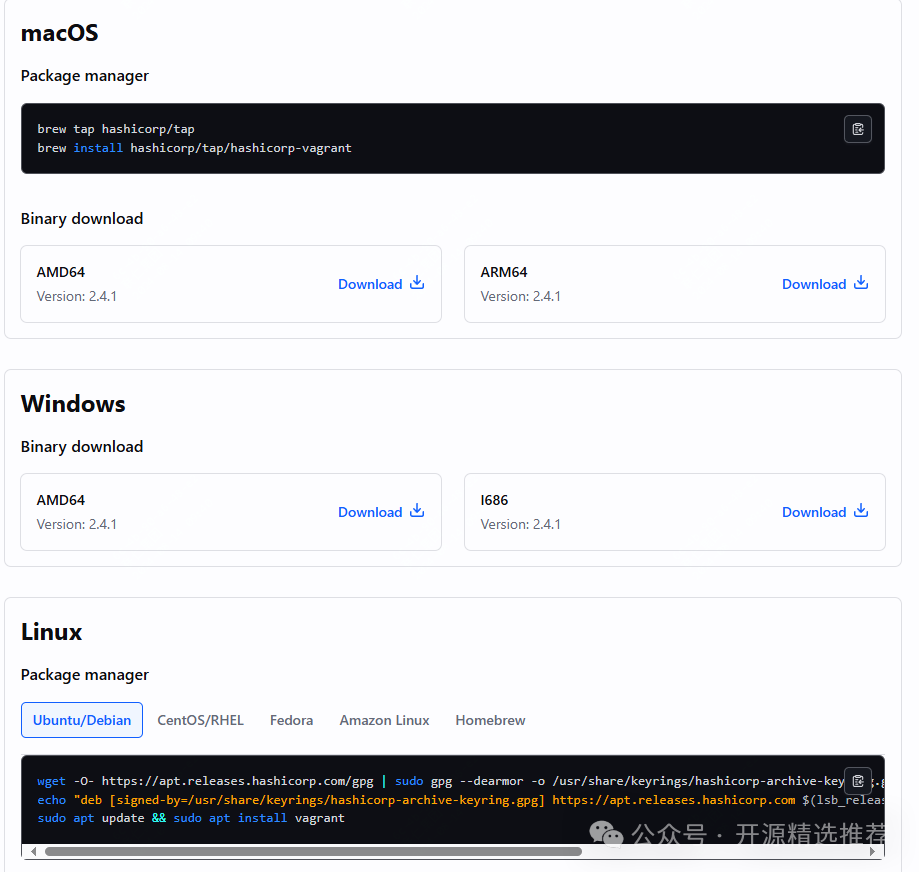Click the code block horizontal scrollbar thumb
The image size is (919, 872).
[x=314, y=851]
